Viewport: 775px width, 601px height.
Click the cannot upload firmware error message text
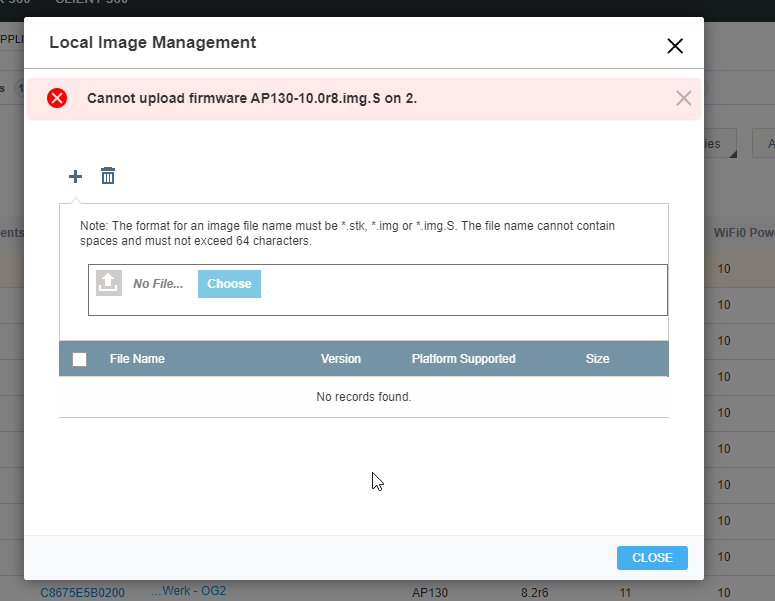tap(252, 98)
